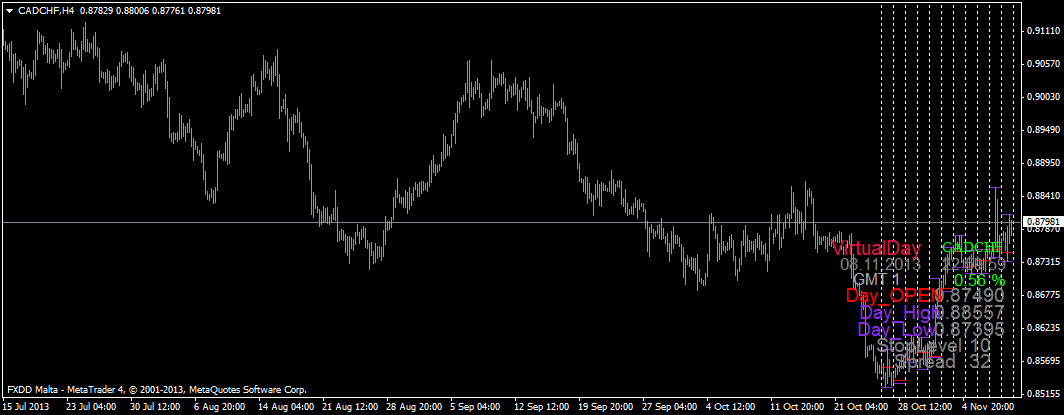Click the small triangle before CADCHF,H4
This screenshot has height=415, width=1064.
9,10
